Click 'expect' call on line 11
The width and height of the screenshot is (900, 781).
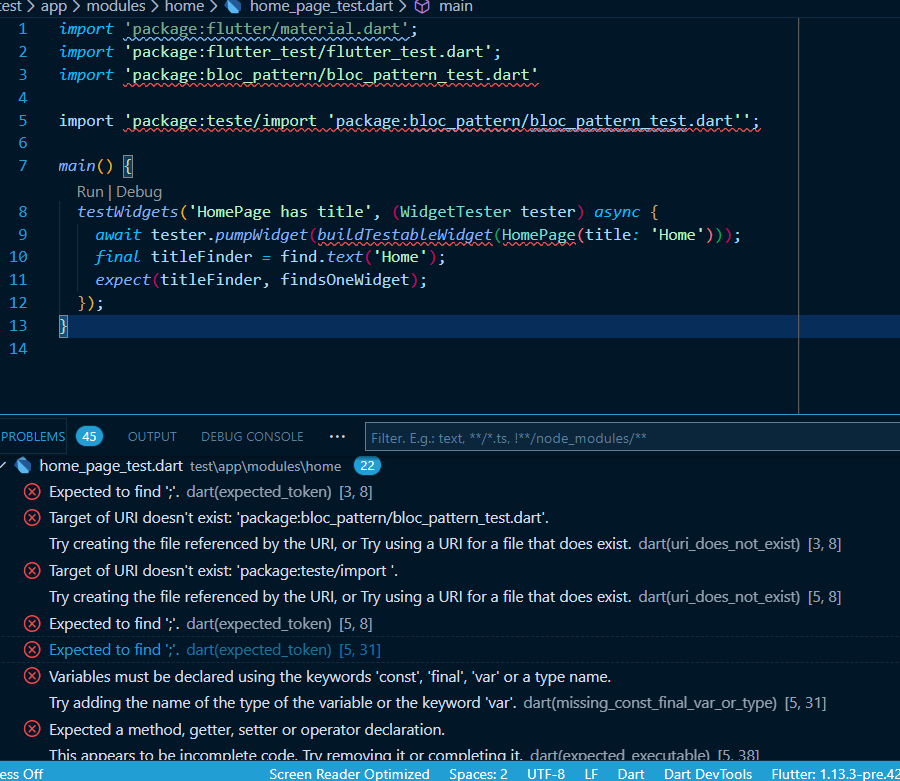pyautogui.click(x=123, y=280)
